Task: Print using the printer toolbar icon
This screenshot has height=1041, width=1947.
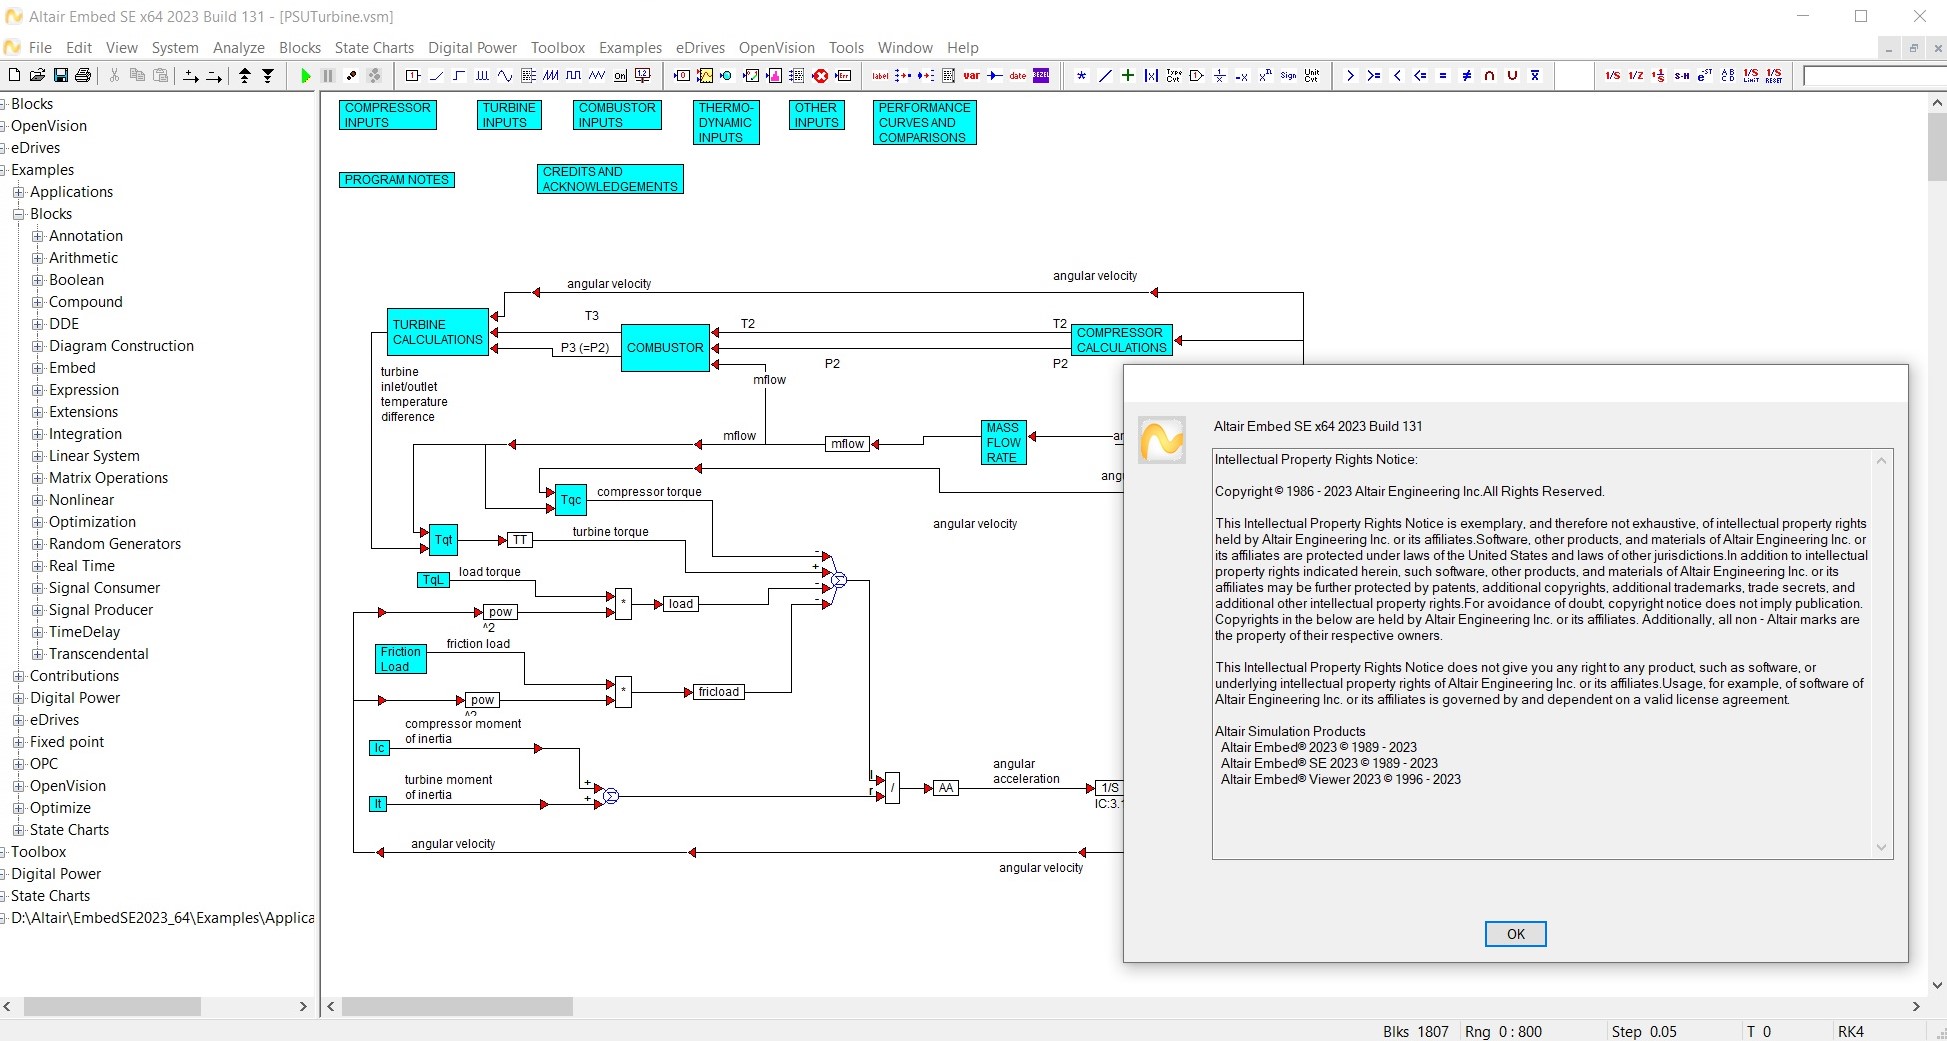Action: pos(83,75)
